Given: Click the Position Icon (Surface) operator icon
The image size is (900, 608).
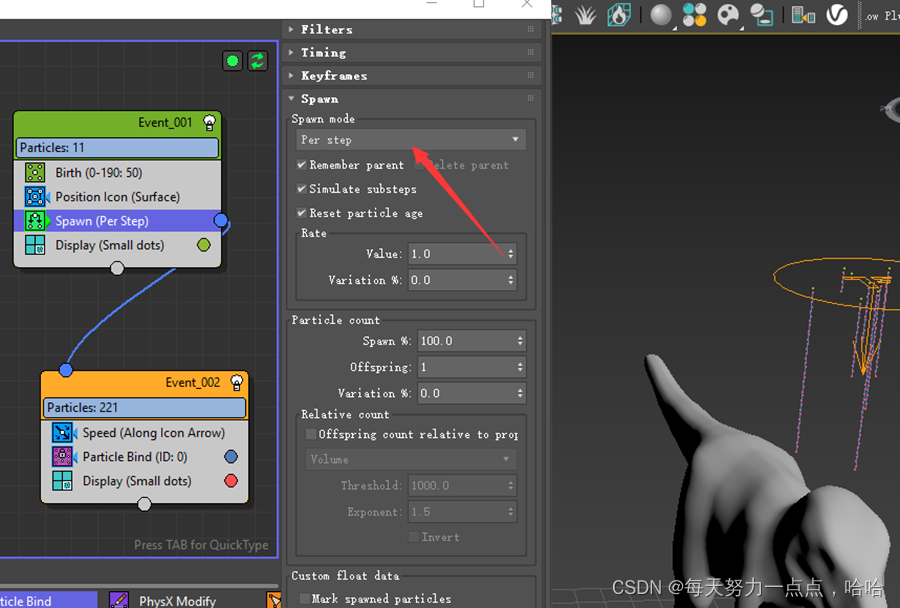Looking at the screenshot, I should coord(36,196).
